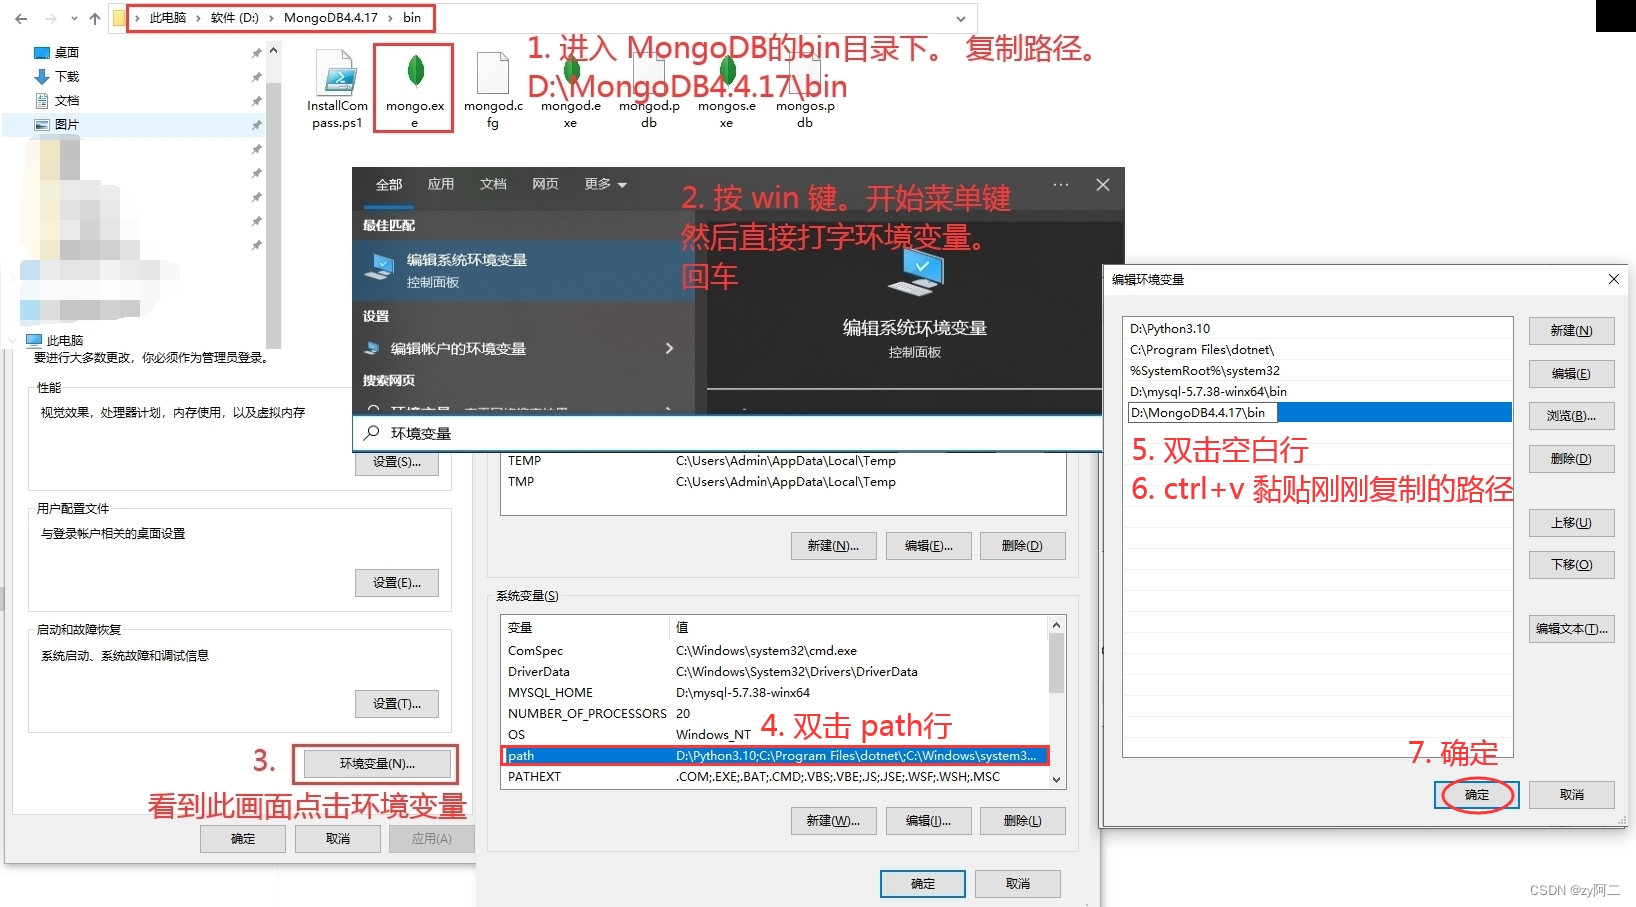Click 下移(O) to move entry down
The width and height of the screenshot is (1636, 907).
click(x=1571, y=565)
